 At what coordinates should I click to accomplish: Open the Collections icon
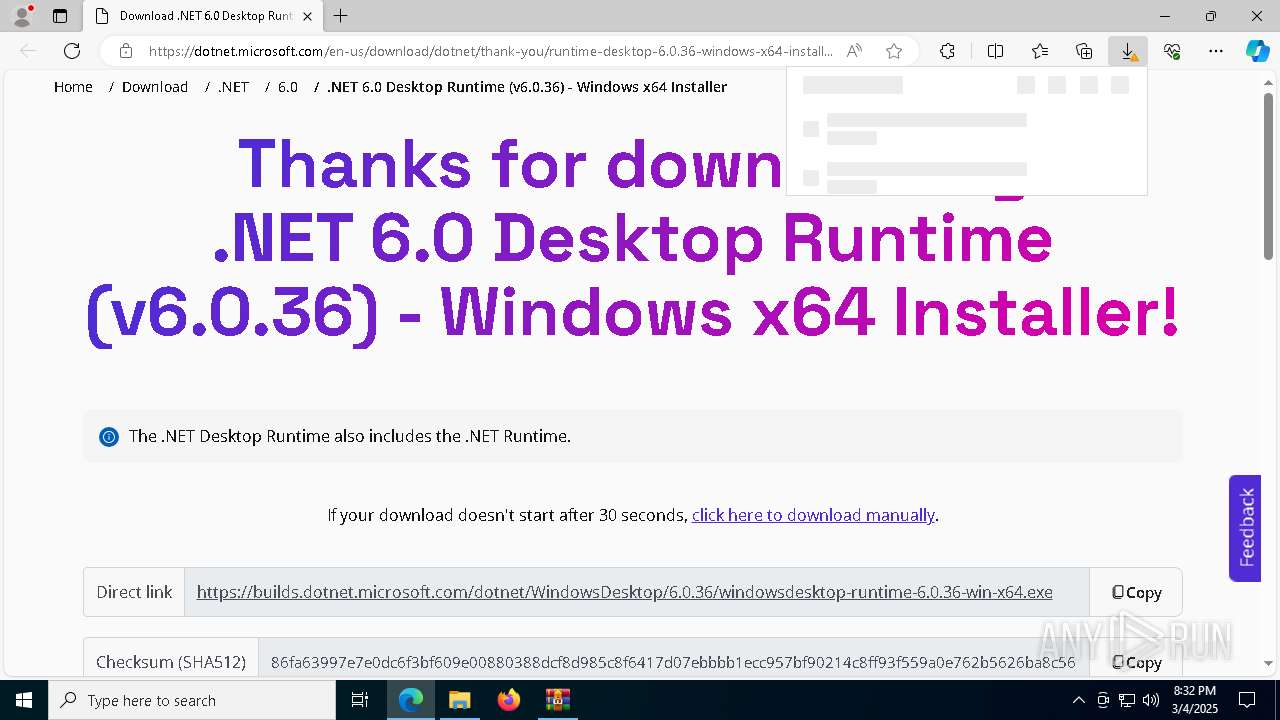1084,51
